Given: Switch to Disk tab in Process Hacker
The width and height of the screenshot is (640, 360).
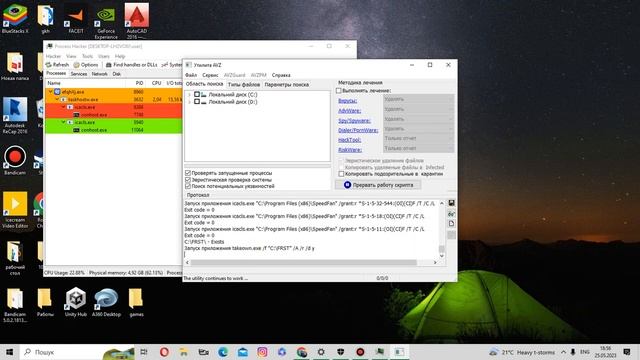Looking at the screenshot, I should (117, 74).
